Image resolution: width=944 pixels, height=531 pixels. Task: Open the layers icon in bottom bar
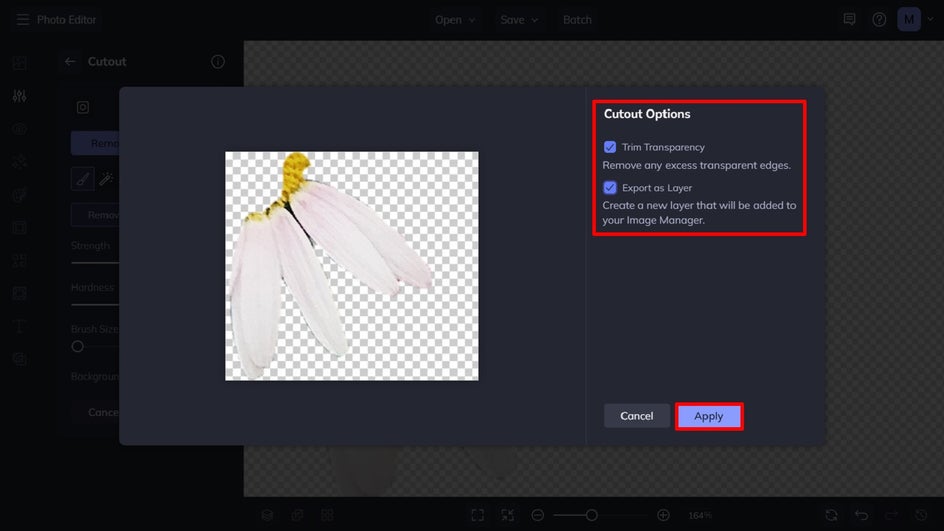pyautogui.click(x=267, y=515)
